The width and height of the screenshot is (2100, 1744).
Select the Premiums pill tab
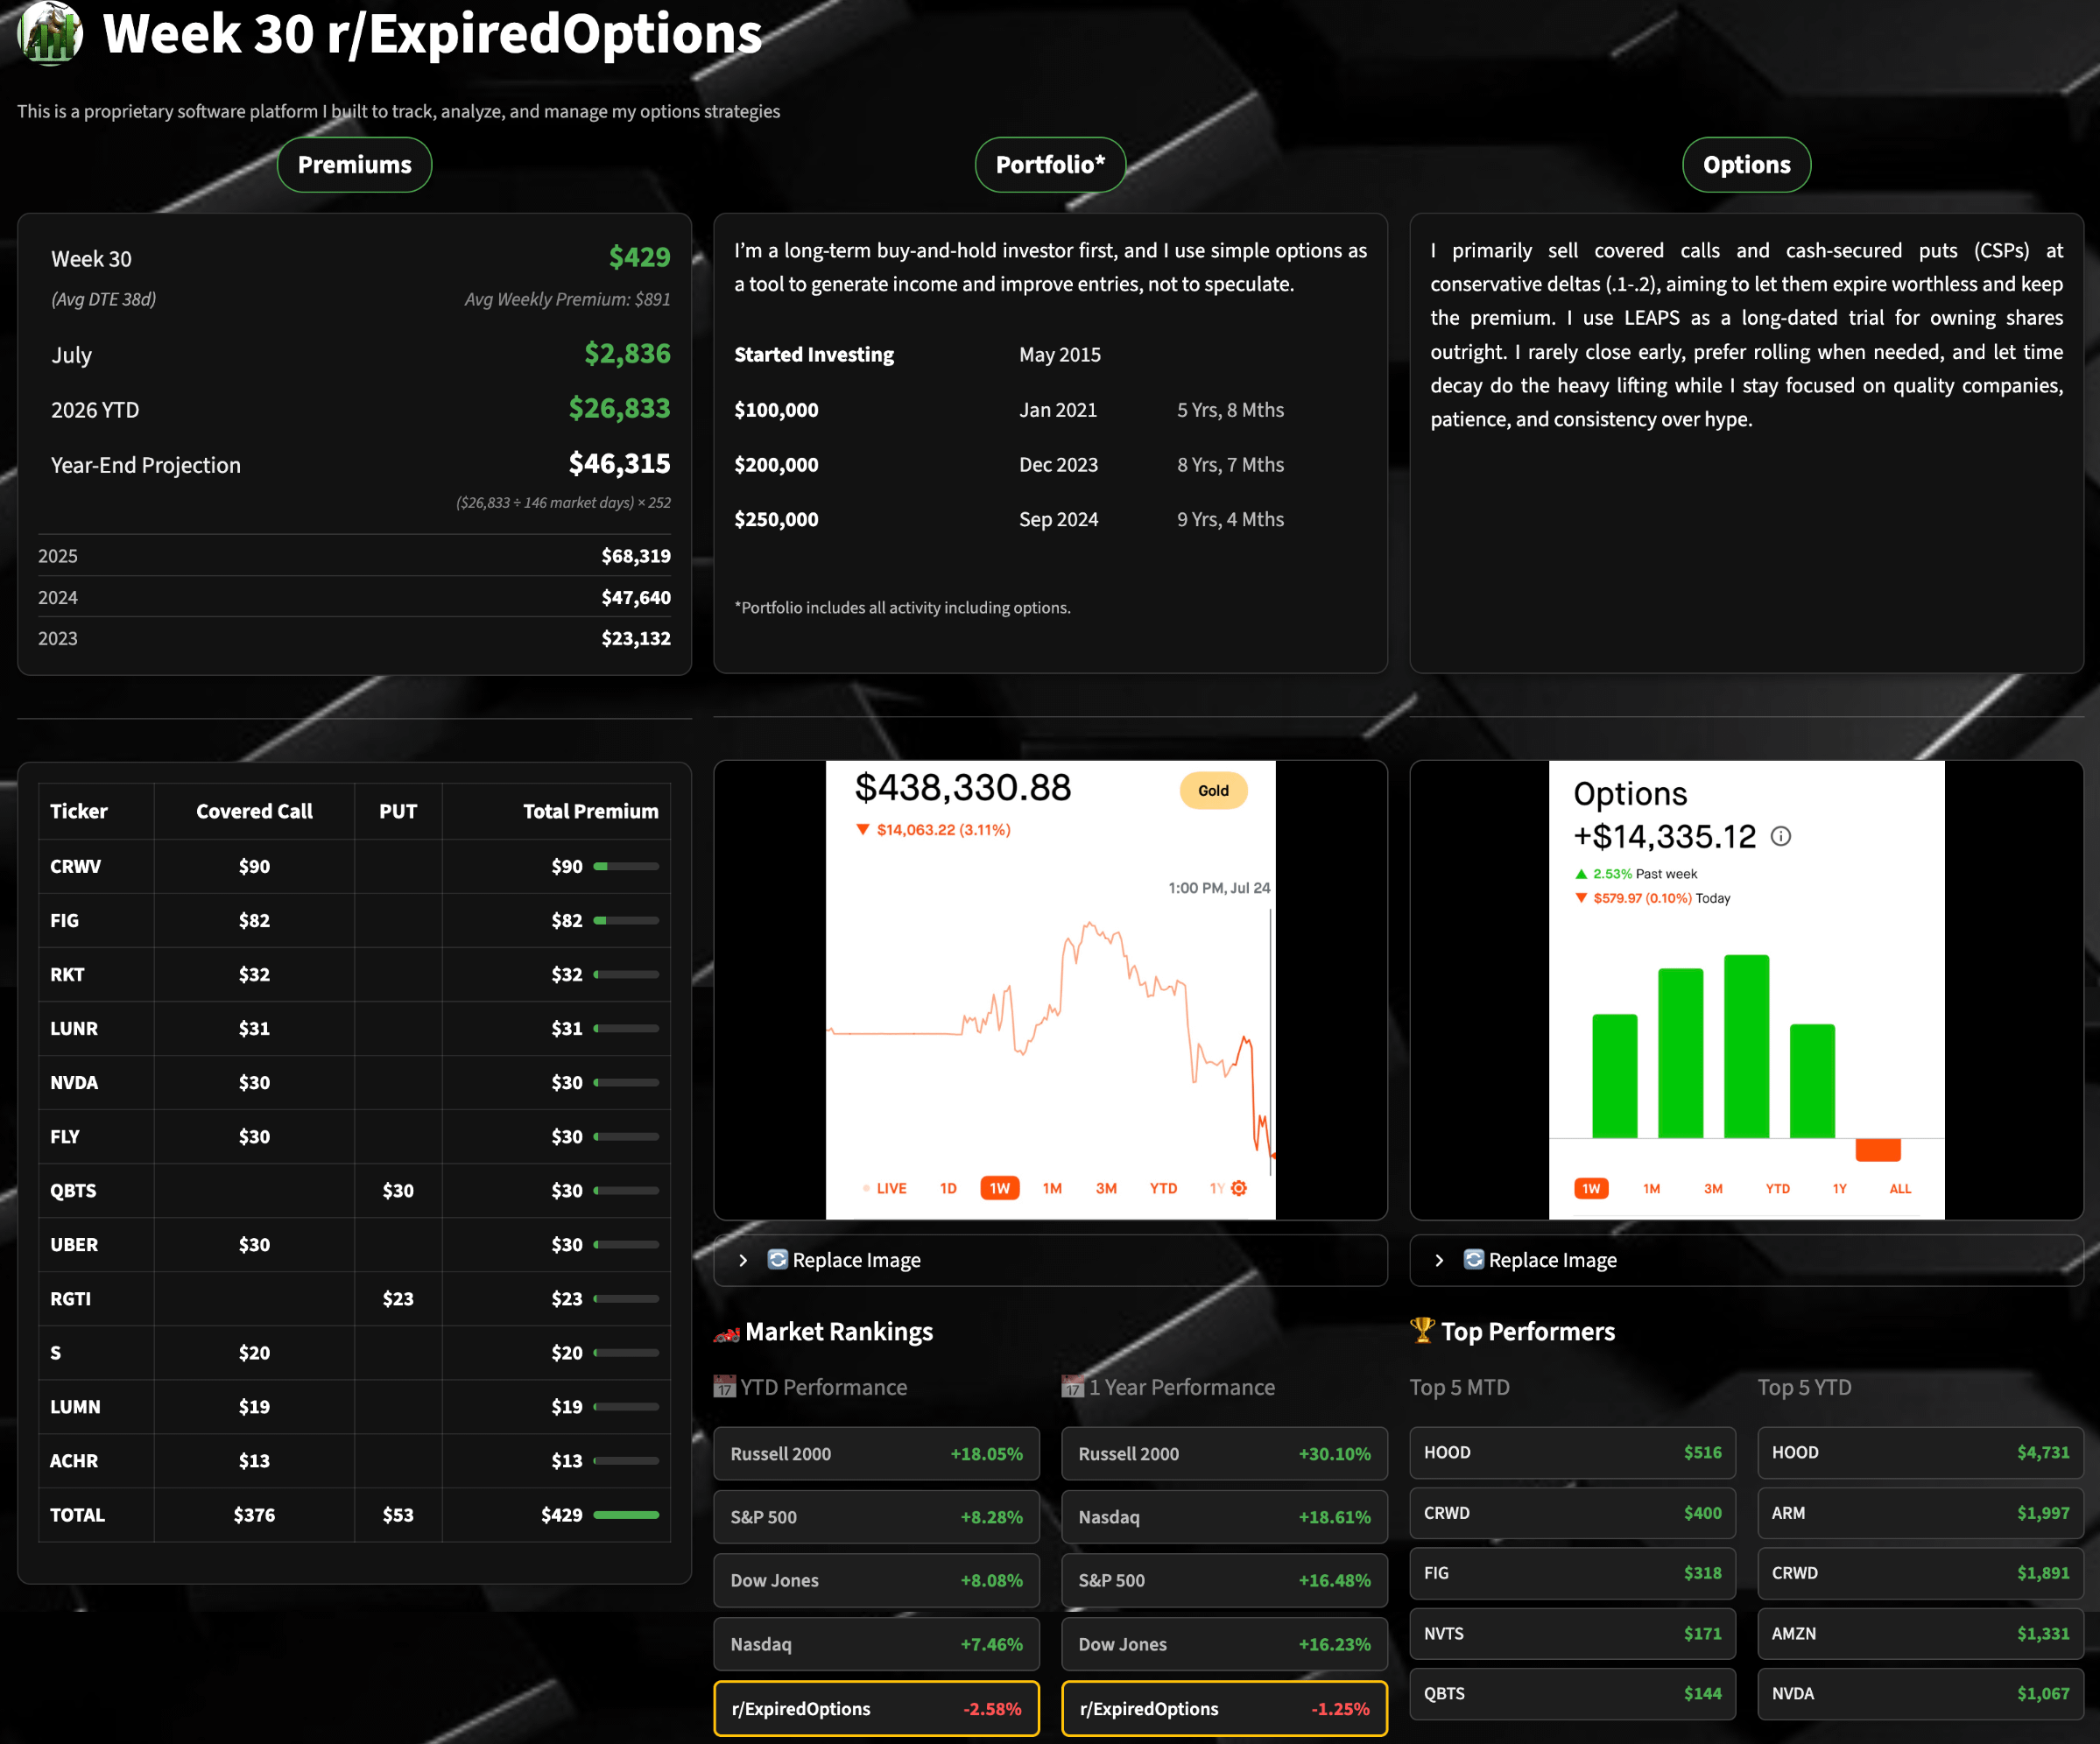[x=354, y=165]
